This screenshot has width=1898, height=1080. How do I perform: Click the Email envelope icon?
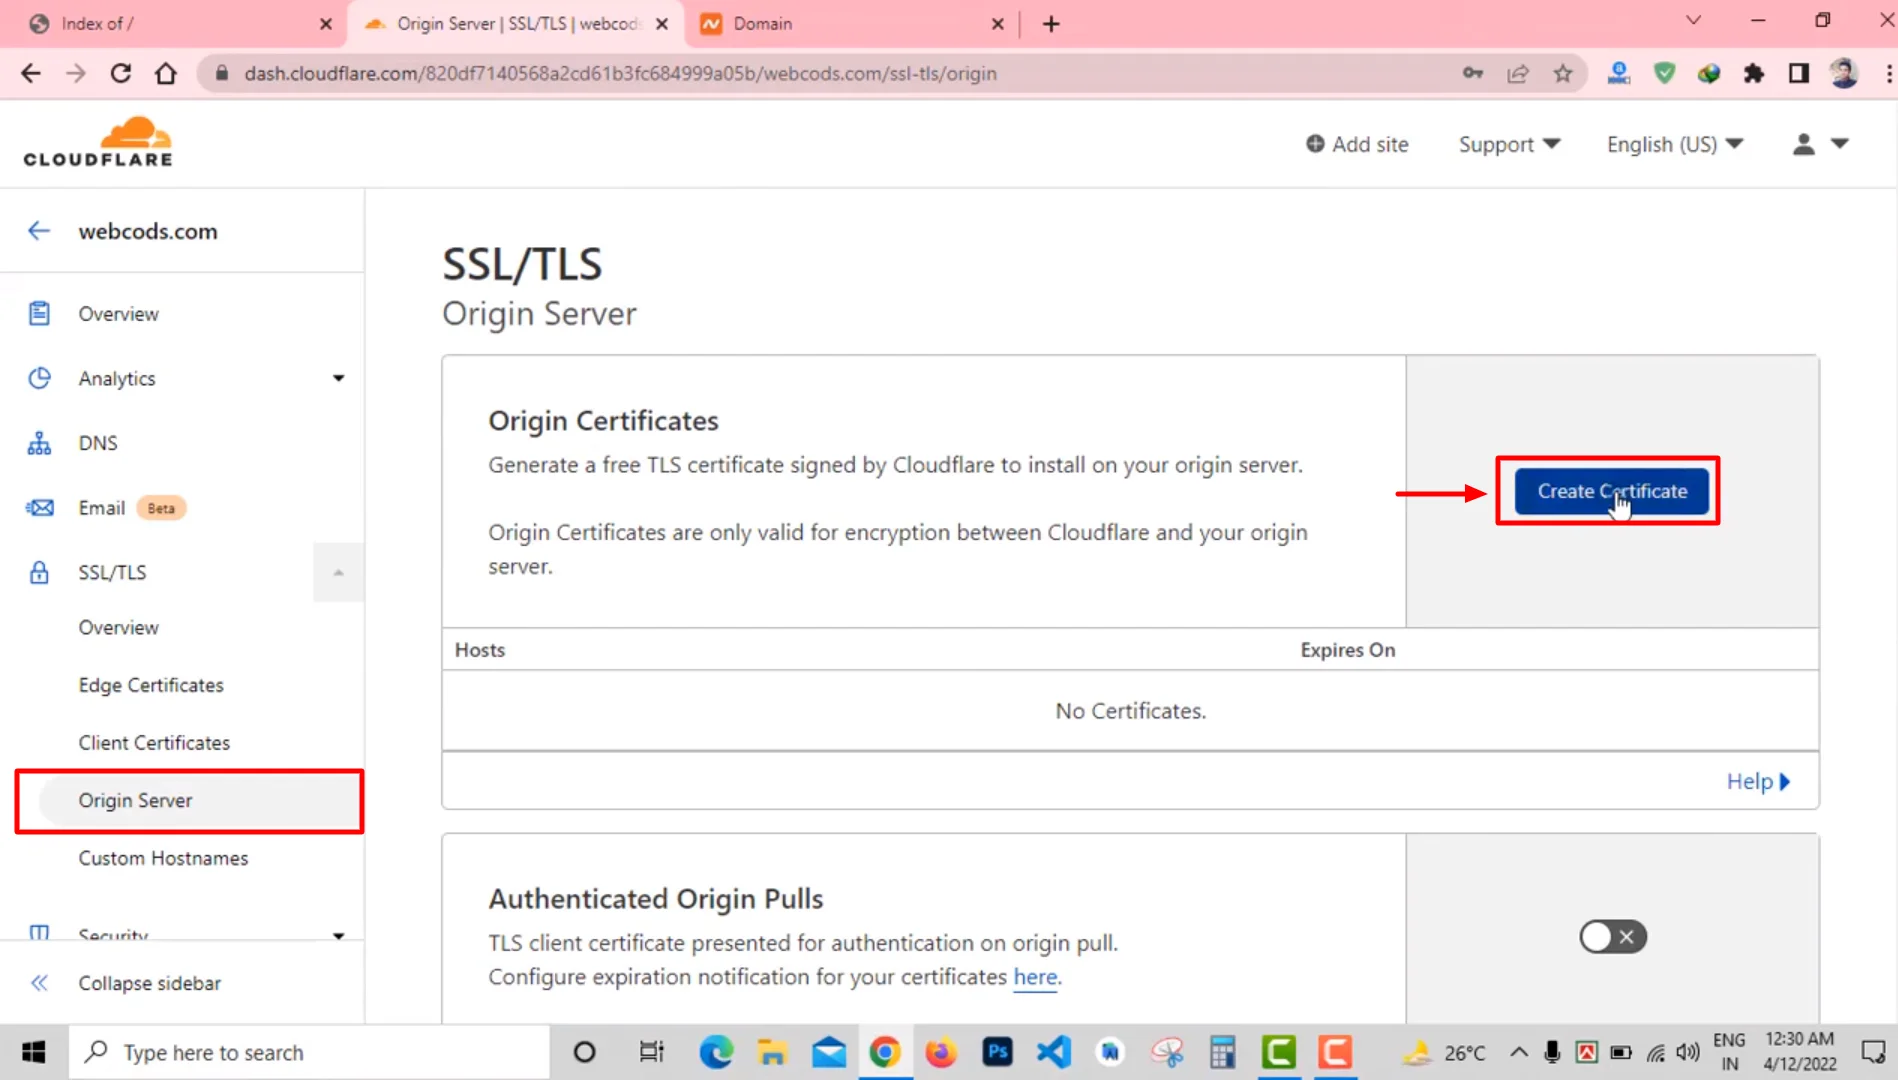[x=39, y=508]
